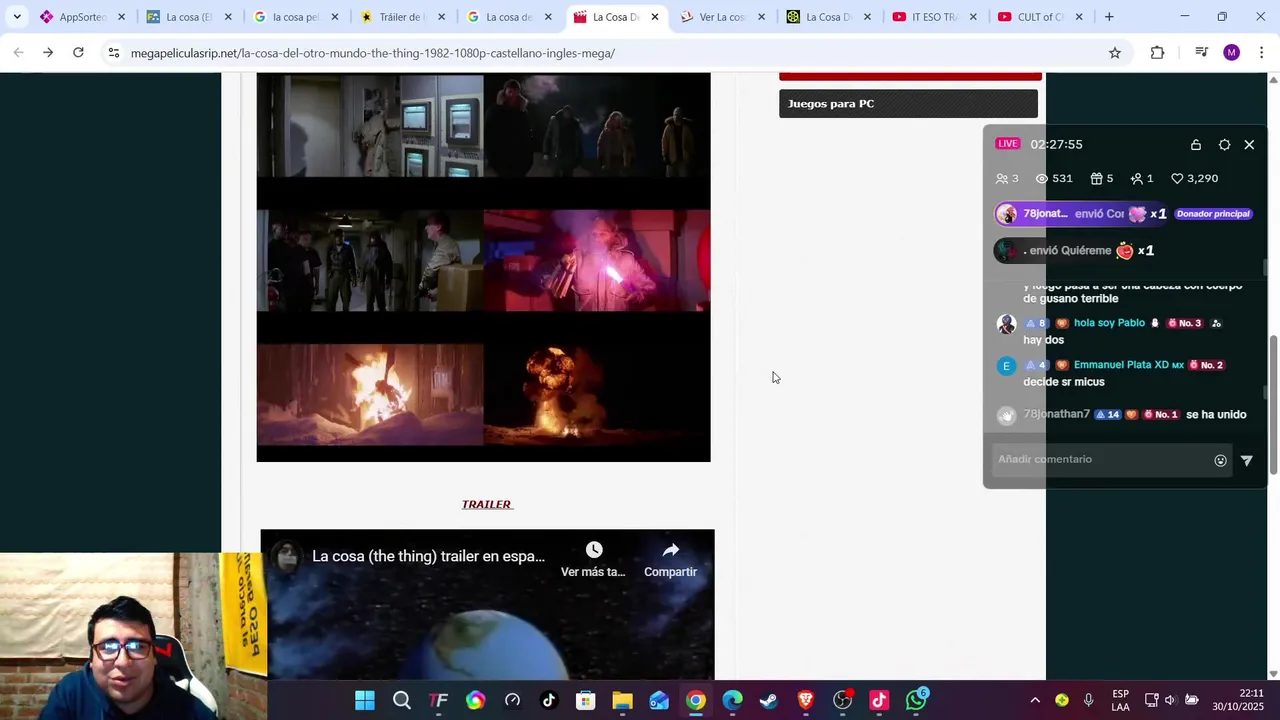Click Compartir on the trailer video
This screenshot has width=1280, height=720.
pyautogui.click(x=670, y=560)
